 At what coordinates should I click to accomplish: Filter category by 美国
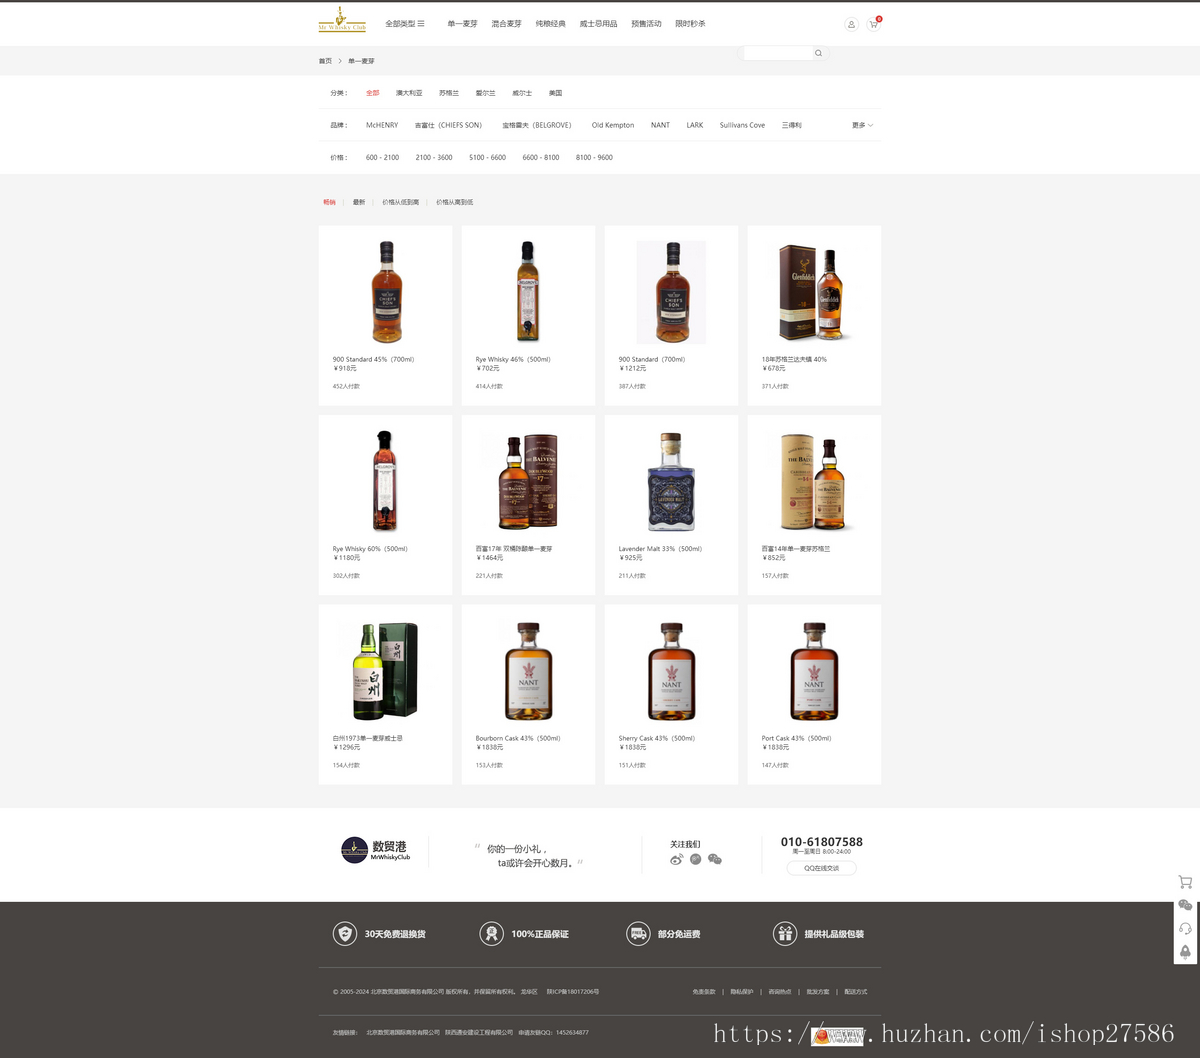555,93
